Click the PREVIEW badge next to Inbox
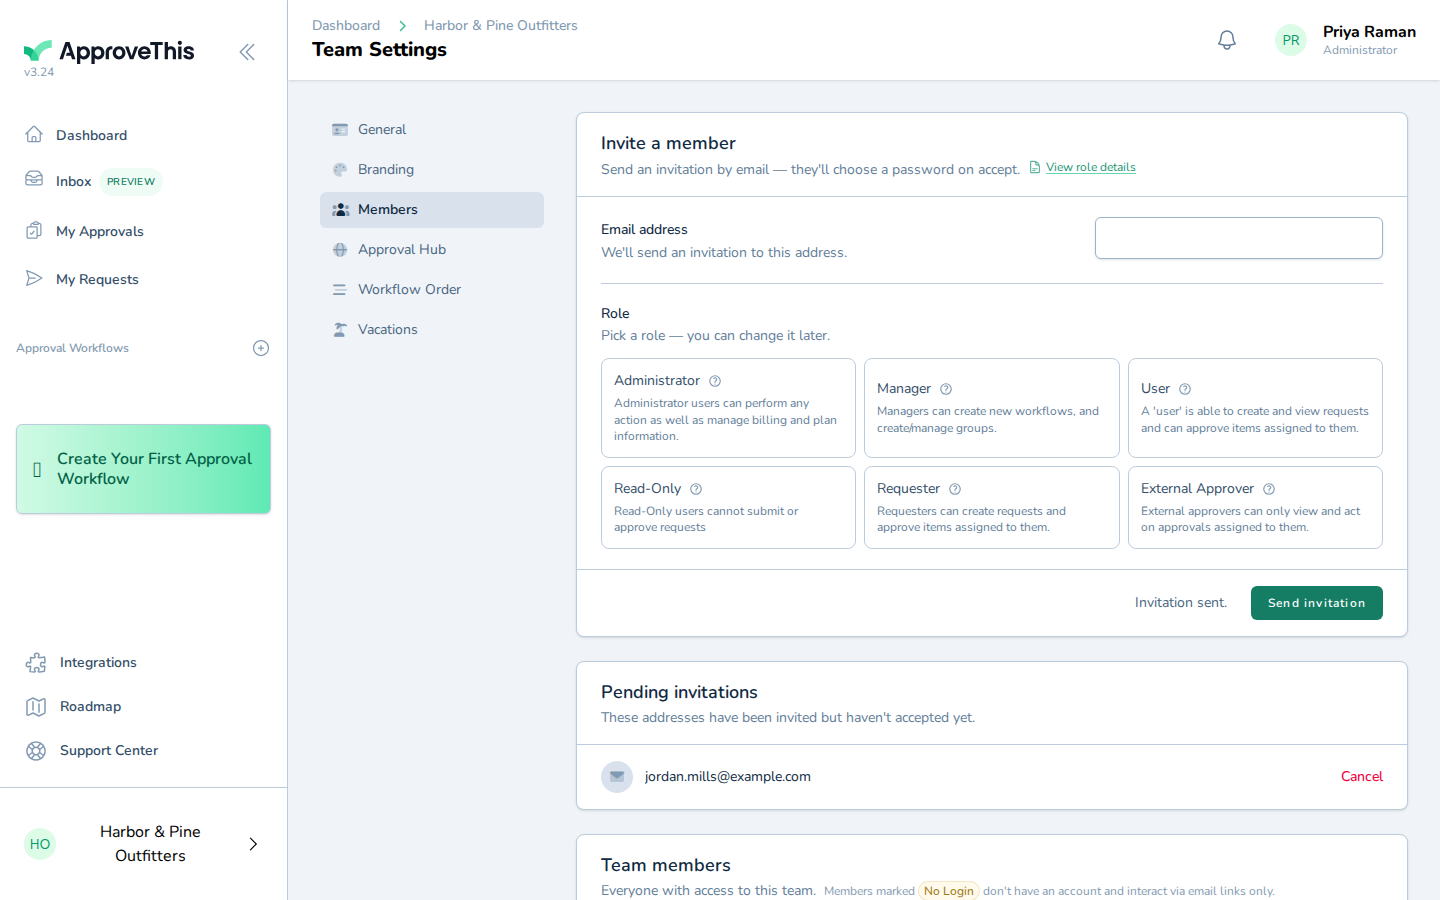Screen dimensions: 1440x900 [131, 182]
